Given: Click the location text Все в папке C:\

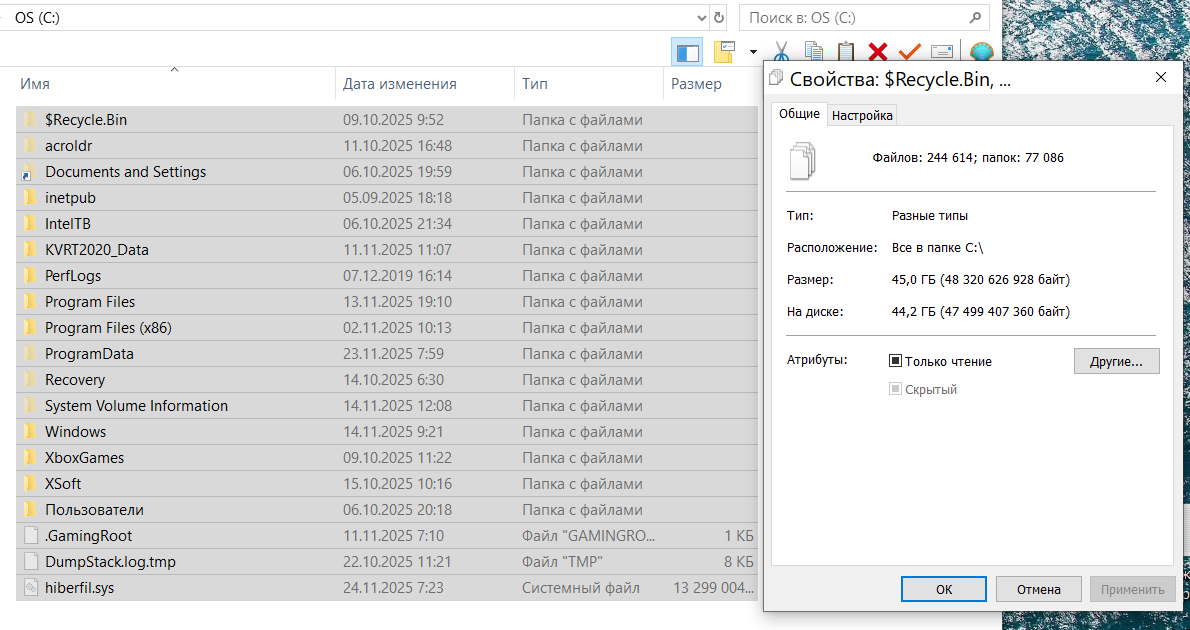Looking at the screenshot, I should (x=937, y=247).
